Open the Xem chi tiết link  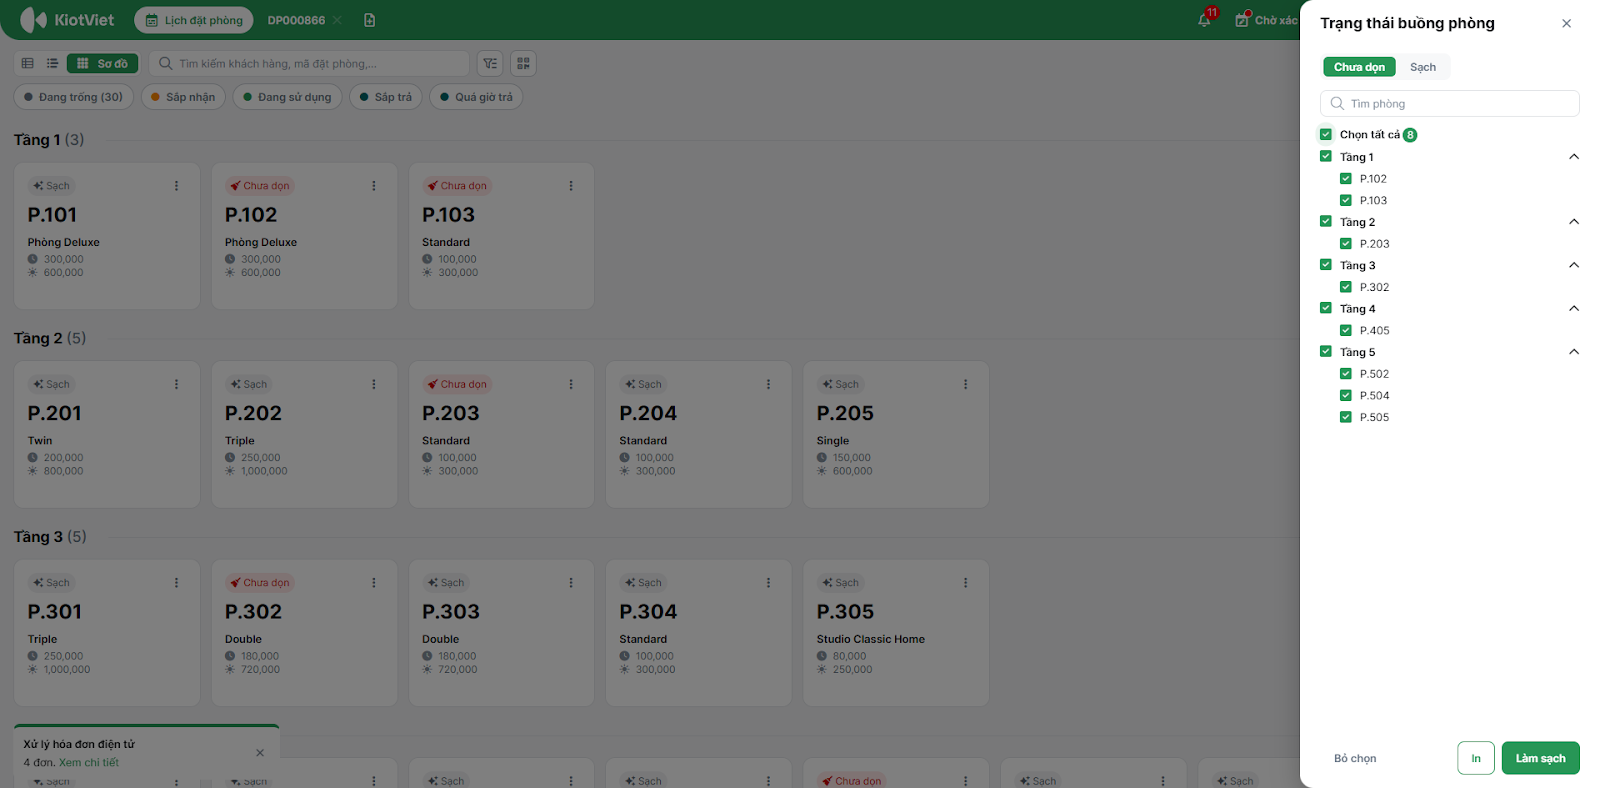click(89, 762)
